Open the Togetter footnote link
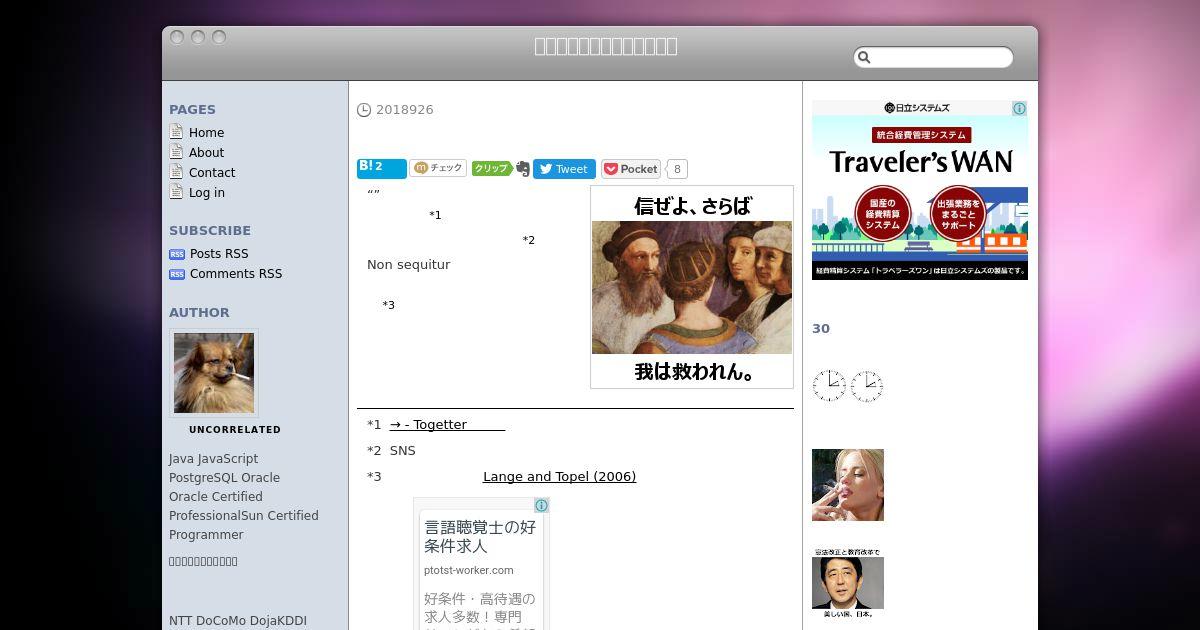 (x=447, y=425)
